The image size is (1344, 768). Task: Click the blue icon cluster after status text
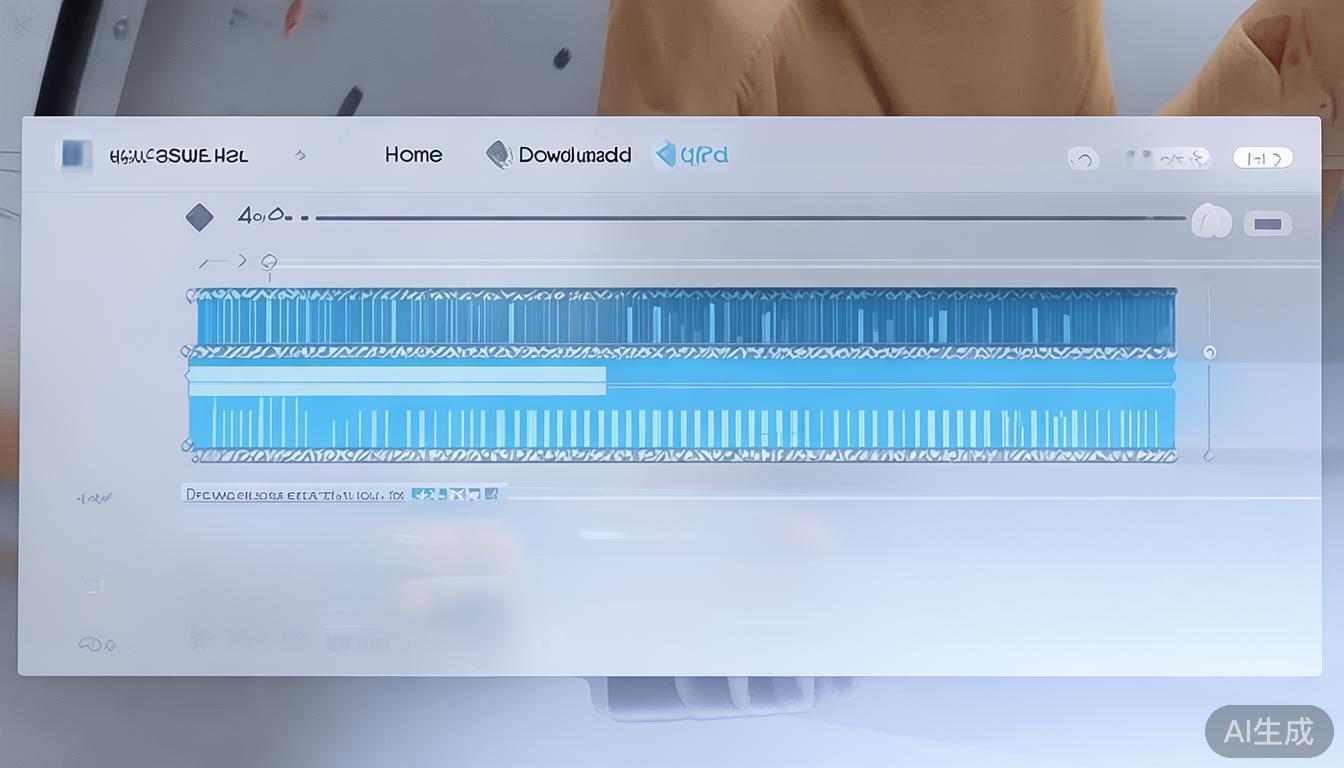click(x=455, y=494)
